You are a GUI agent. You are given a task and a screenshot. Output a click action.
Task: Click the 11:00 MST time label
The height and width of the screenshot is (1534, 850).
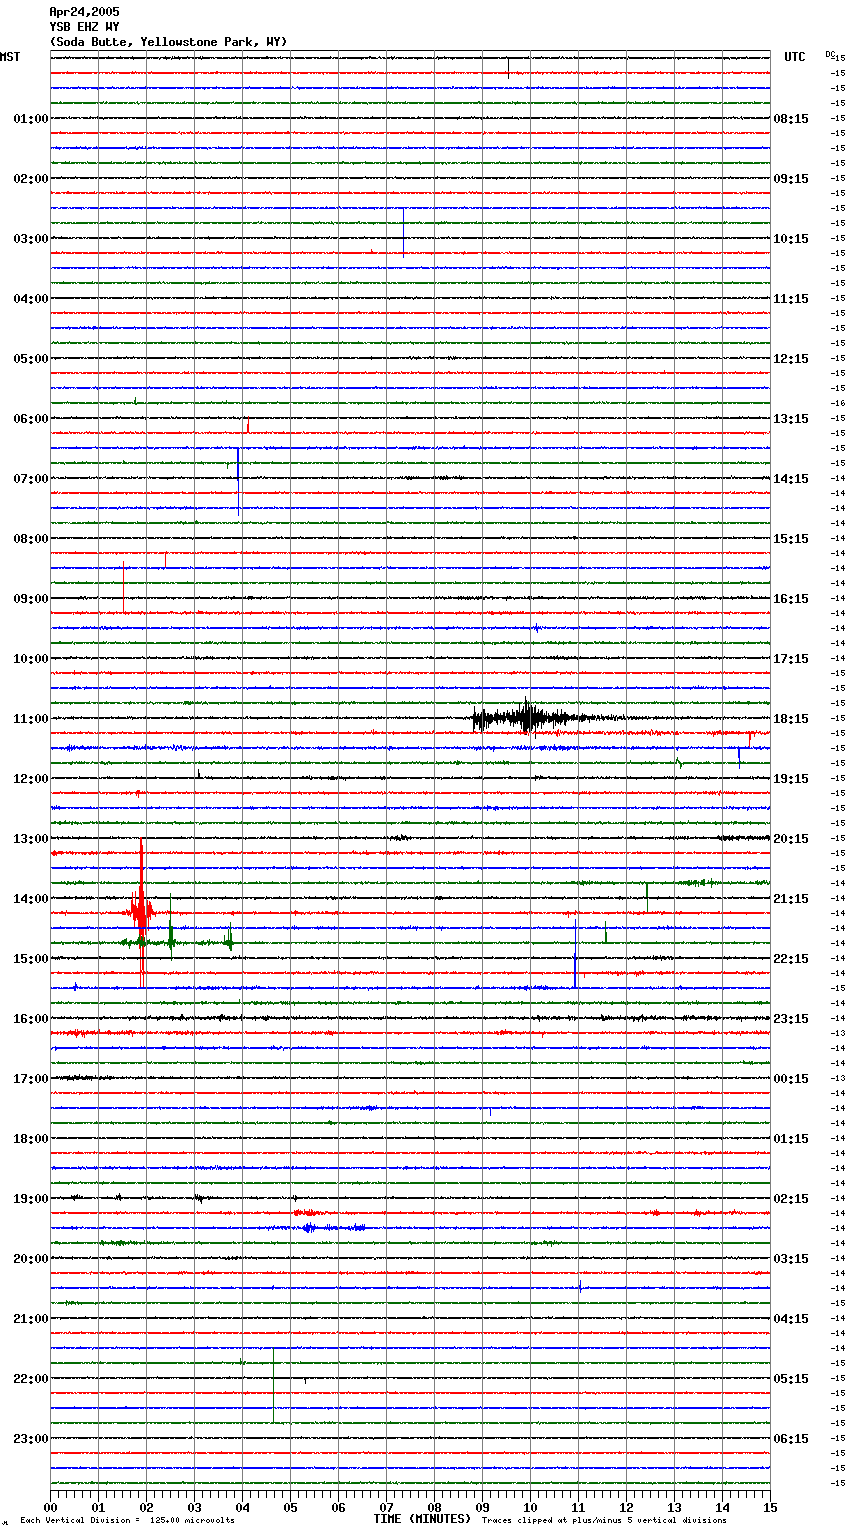(x=30, y=719)
